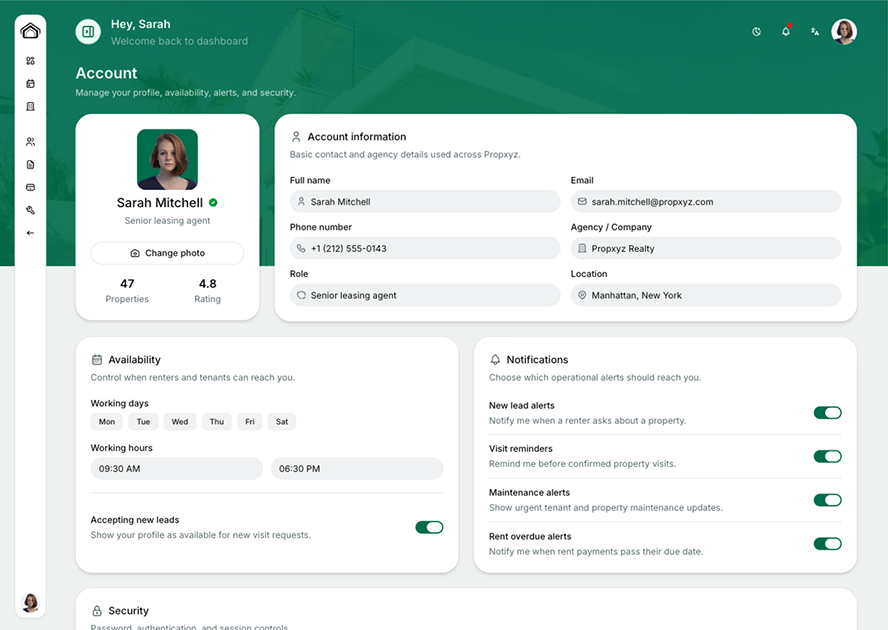888x630 pixels.
Task: Click the Role field showing Senior leasing agent
Action: click(x=425, y=295)
